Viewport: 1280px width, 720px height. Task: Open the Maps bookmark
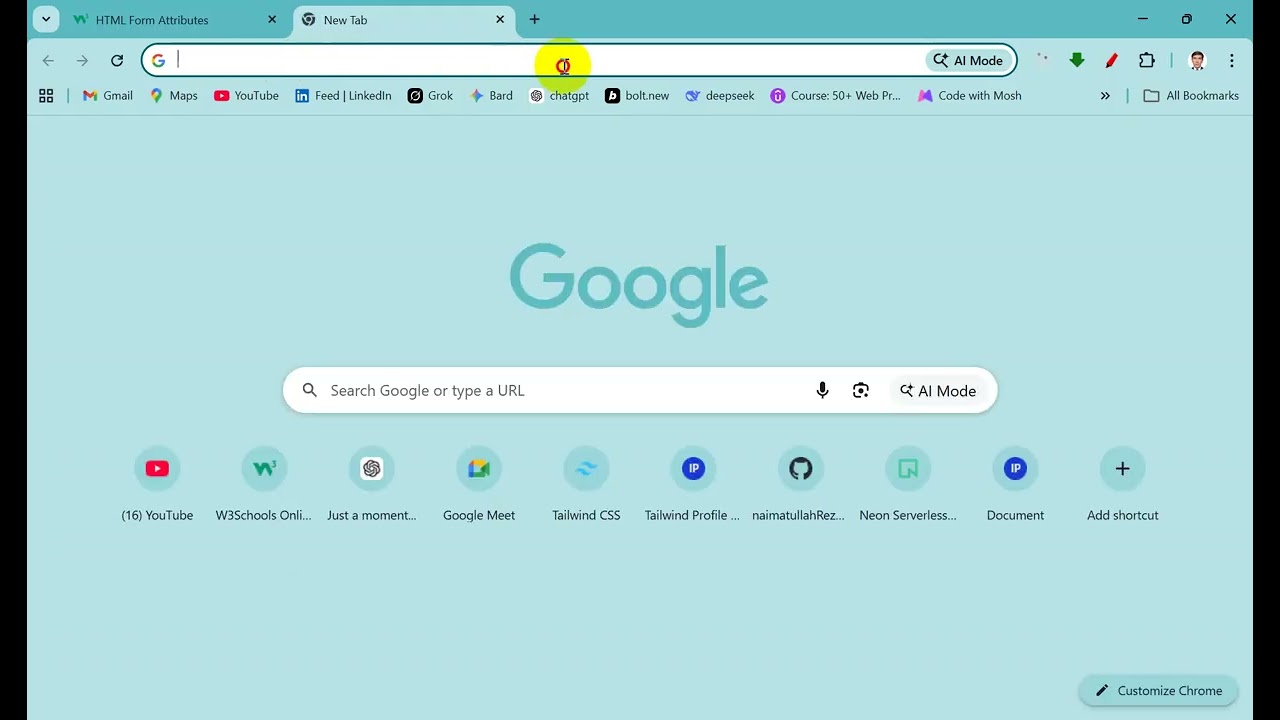[x=174, y=96]
